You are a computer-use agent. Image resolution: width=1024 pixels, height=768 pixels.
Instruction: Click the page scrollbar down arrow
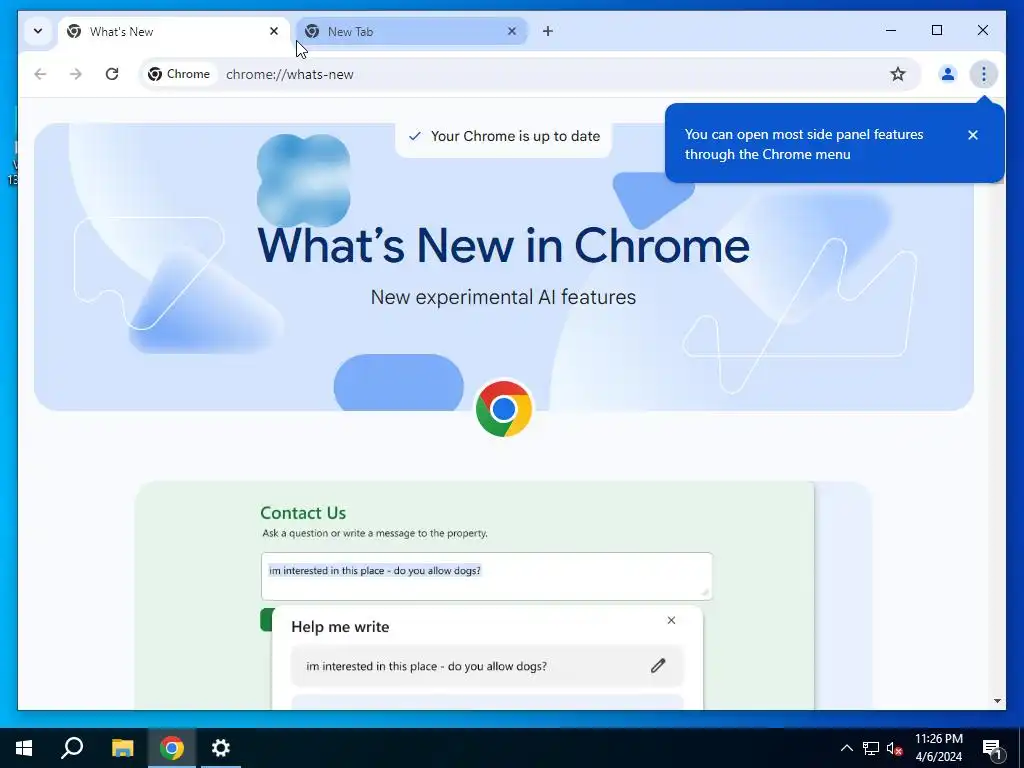(x=997, y=701)
